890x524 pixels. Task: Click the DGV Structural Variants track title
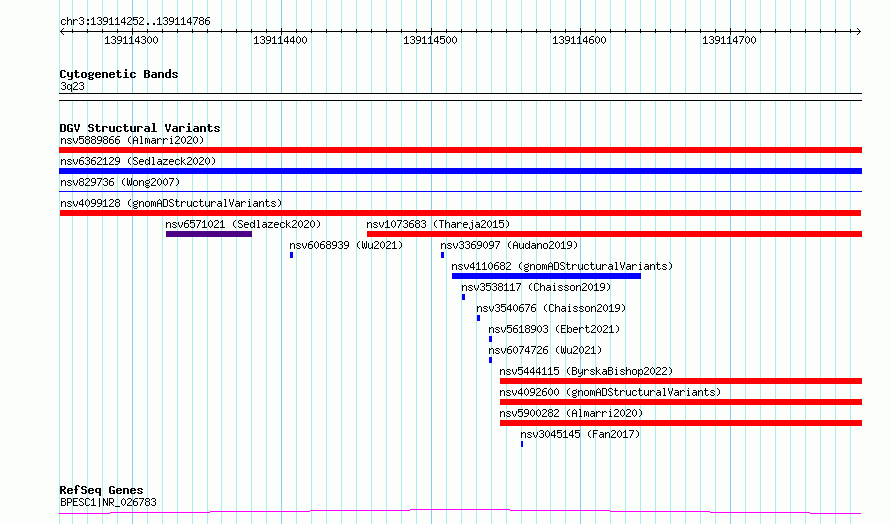(x=140, y=128)
